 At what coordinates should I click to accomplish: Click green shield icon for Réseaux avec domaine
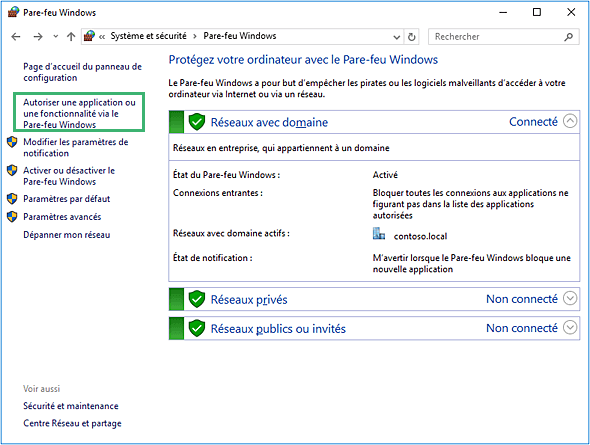(196, 122)
